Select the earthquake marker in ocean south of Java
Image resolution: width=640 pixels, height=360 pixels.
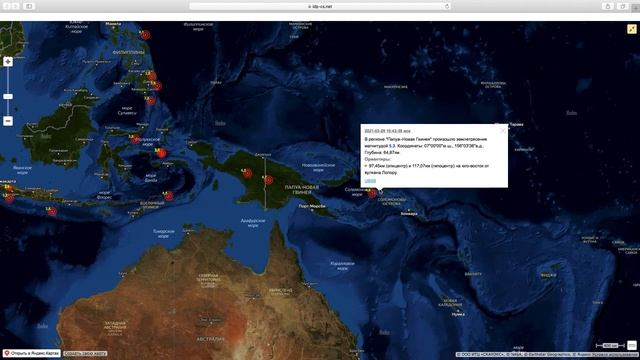pyautogui.click(x=52, y=211)
